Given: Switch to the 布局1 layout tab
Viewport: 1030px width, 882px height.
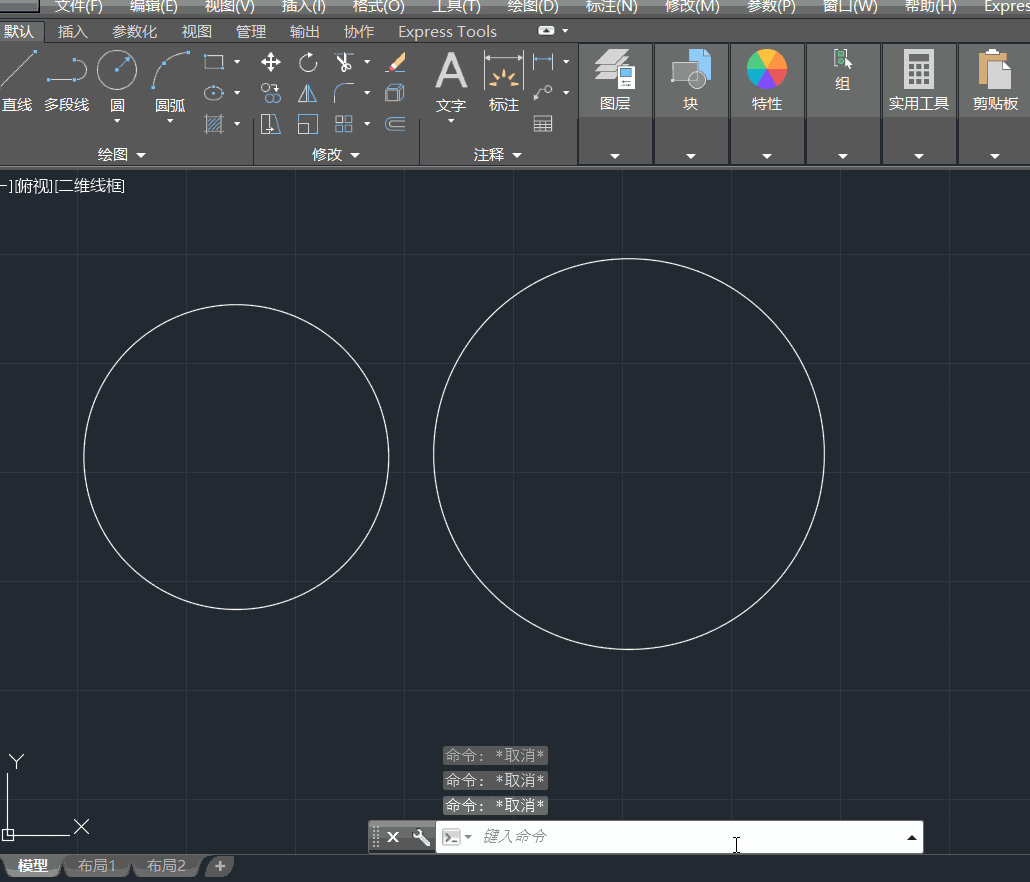Looking at the screenshot, I should pyautogui.click(x=97, y=866).
